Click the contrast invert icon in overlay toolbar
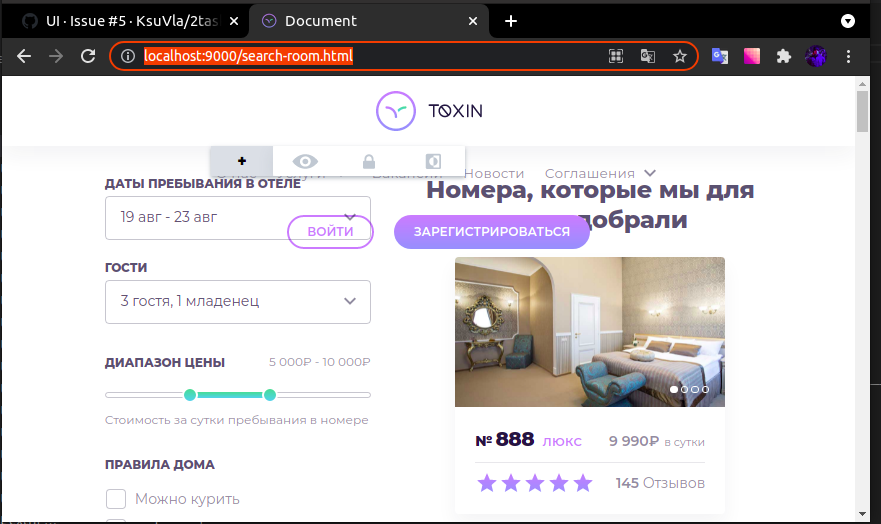The image size is (881, 524). point(433,162)
